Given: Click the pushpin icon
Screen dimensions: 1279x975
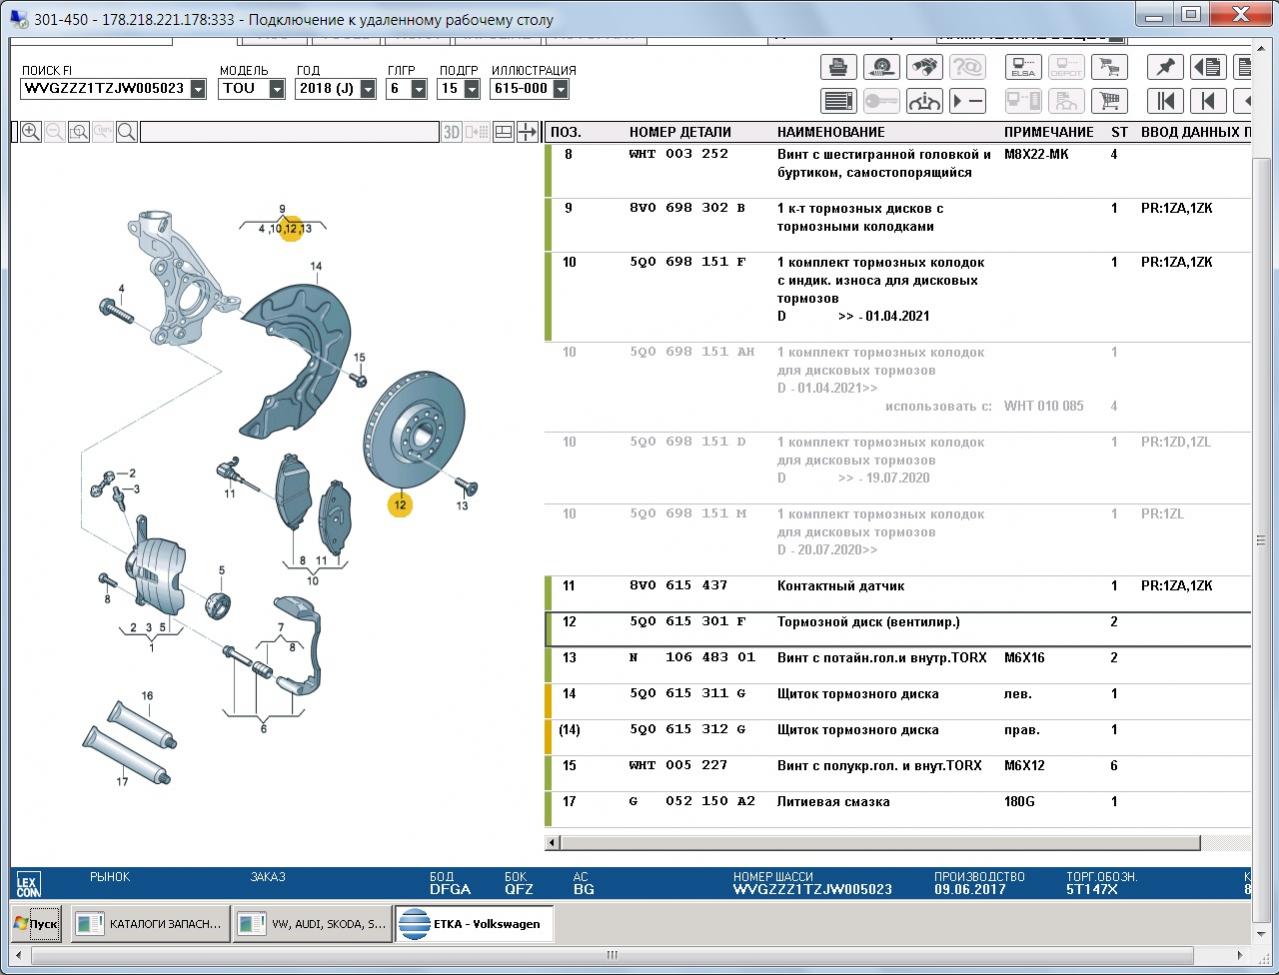Looking at the screenshot, I should [x=1165, y=67].
